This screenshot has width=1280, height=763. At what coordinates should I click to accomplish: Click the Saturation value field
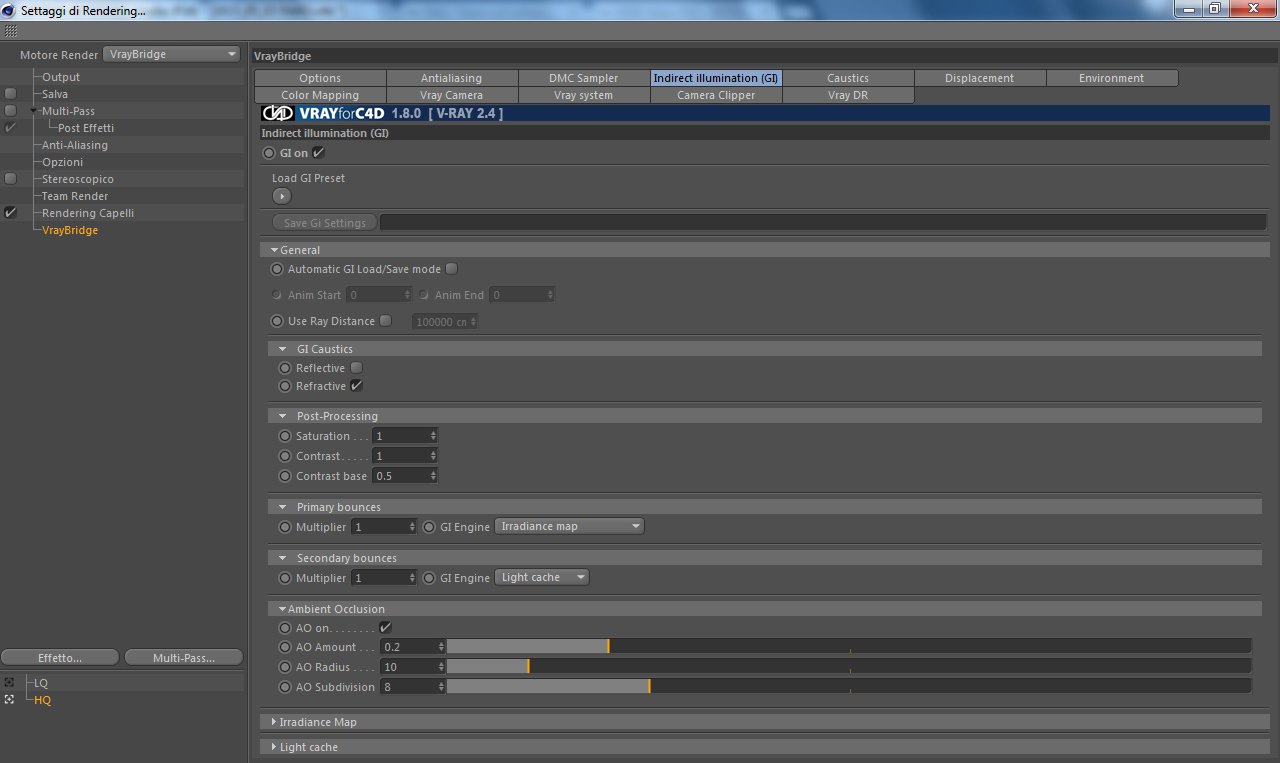pos(405,436)
